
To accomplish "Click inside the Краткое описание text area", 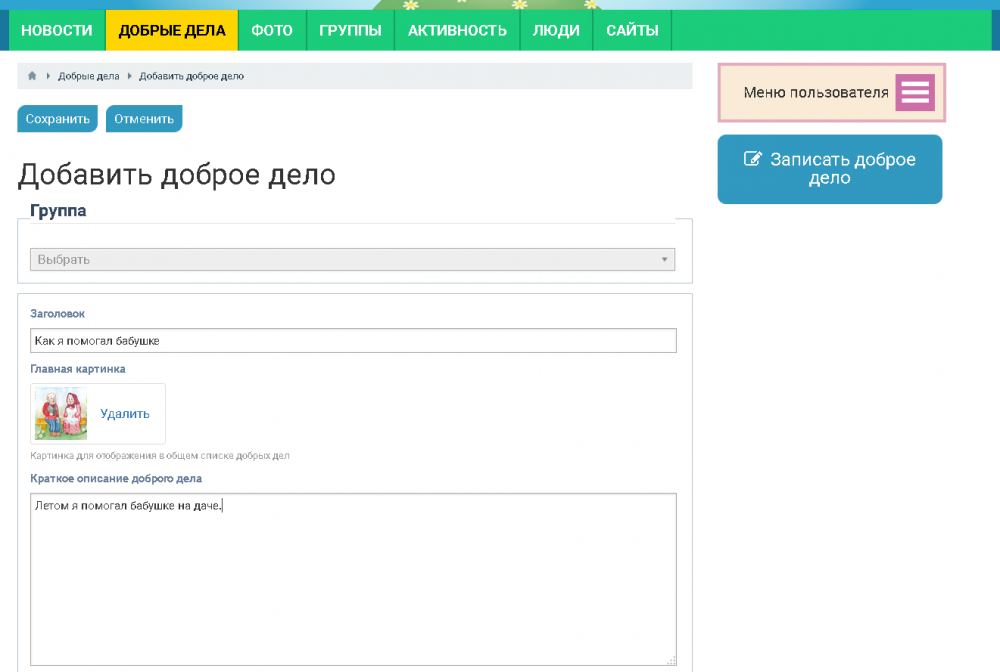I will click(352, 580).
